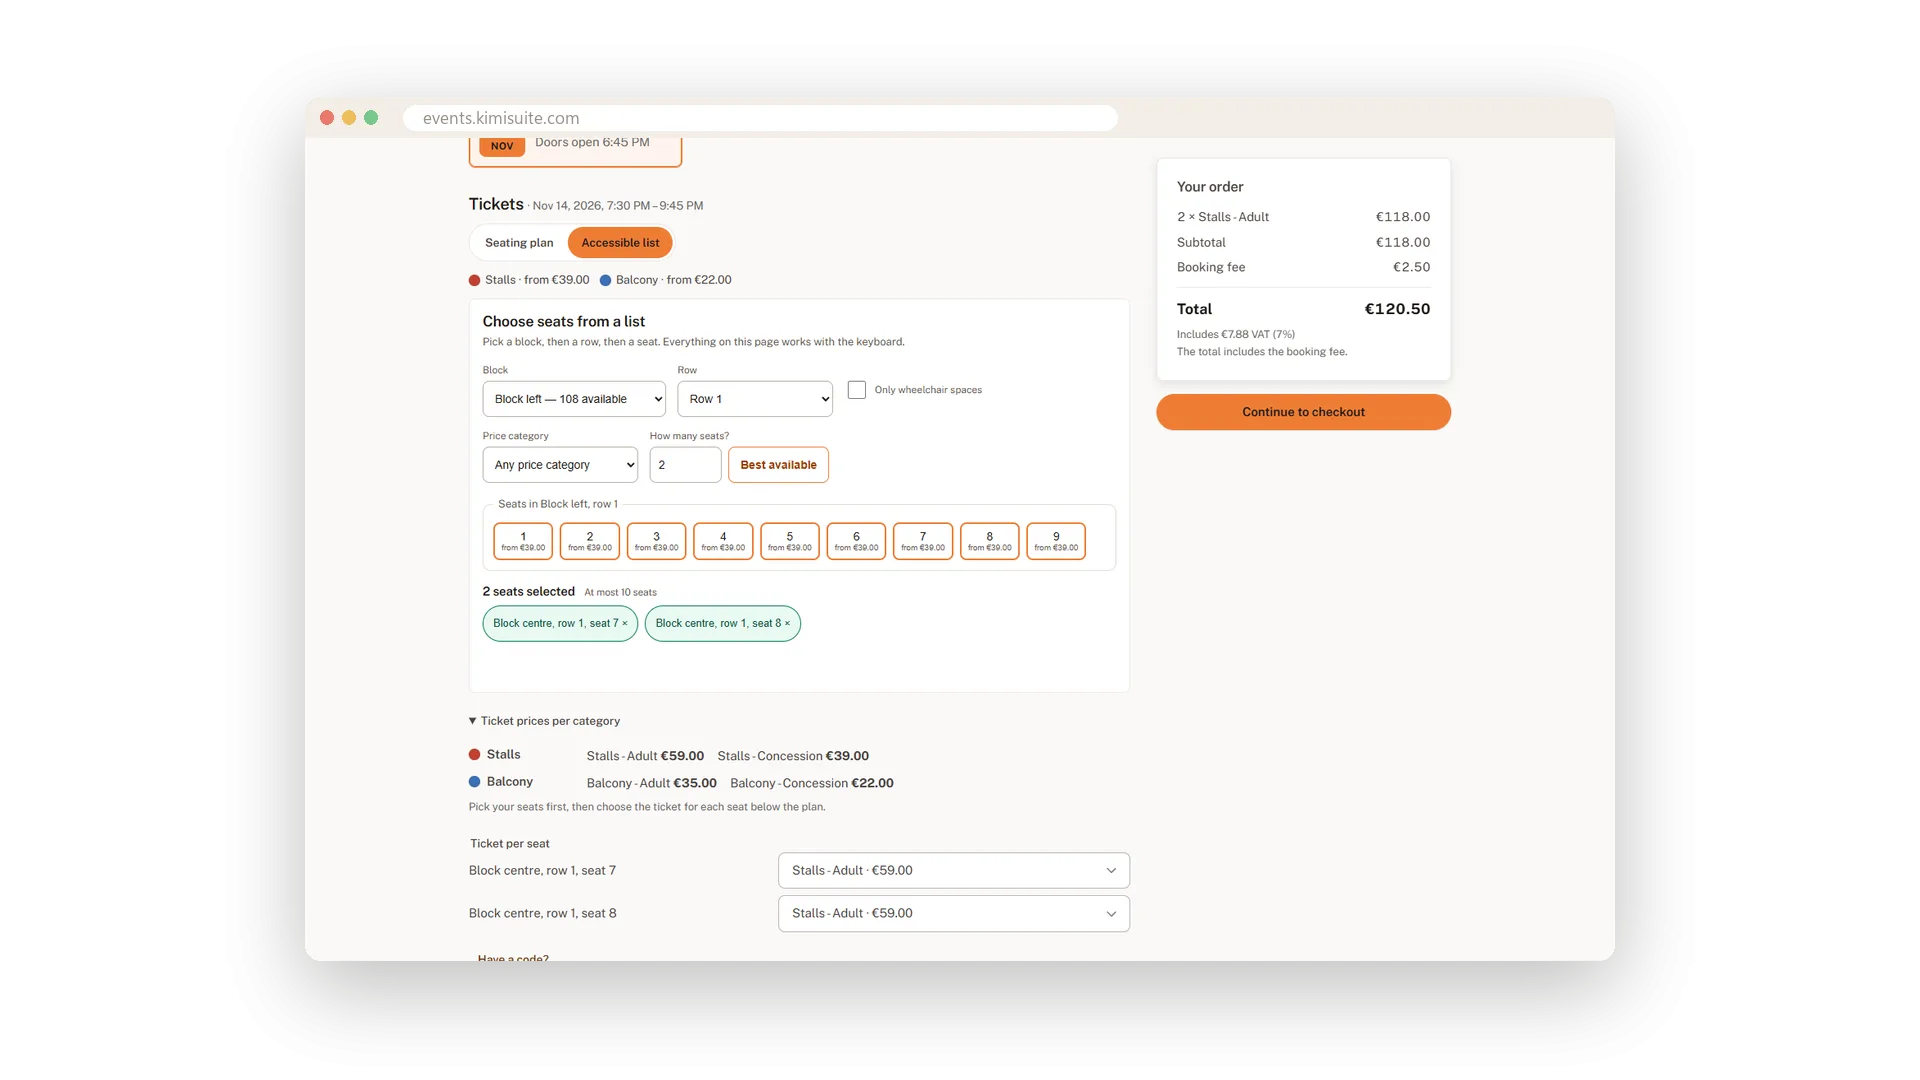Pick seat 3 in Block left row 1
The width and height of the screenshot is (1920, 1080).
pyautogui.click(x=656, y=541)
